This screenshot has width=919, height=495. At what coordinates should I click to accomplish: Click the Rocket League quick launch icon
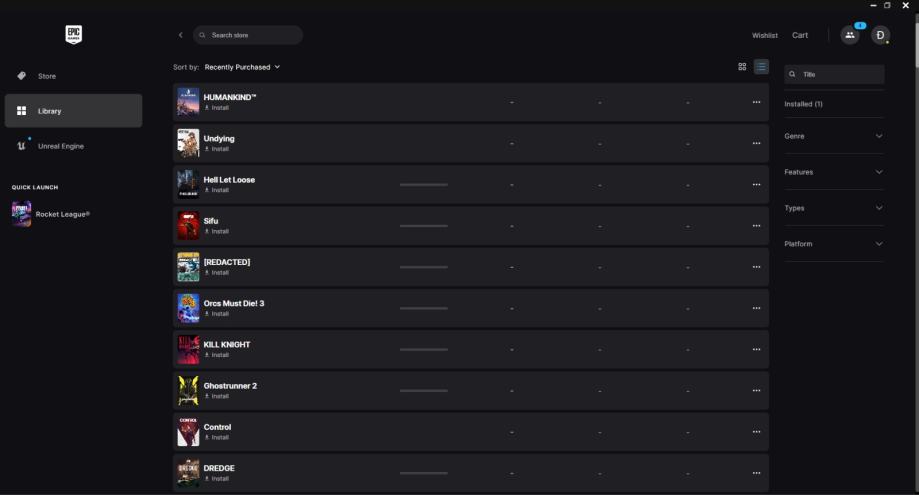click(x=22, y=214)
